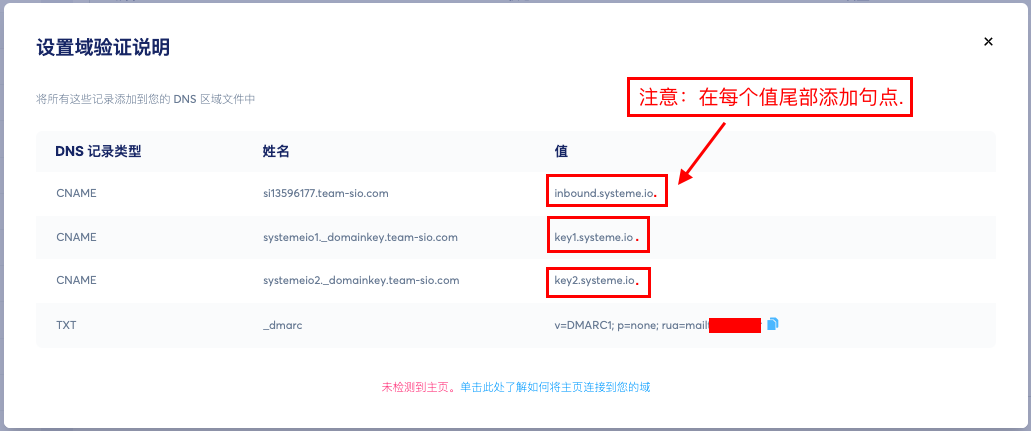The width and height of the screenshot is (1031, 431).
Task: Click the DNS 记录类型 column header
Action: (99, 151)
